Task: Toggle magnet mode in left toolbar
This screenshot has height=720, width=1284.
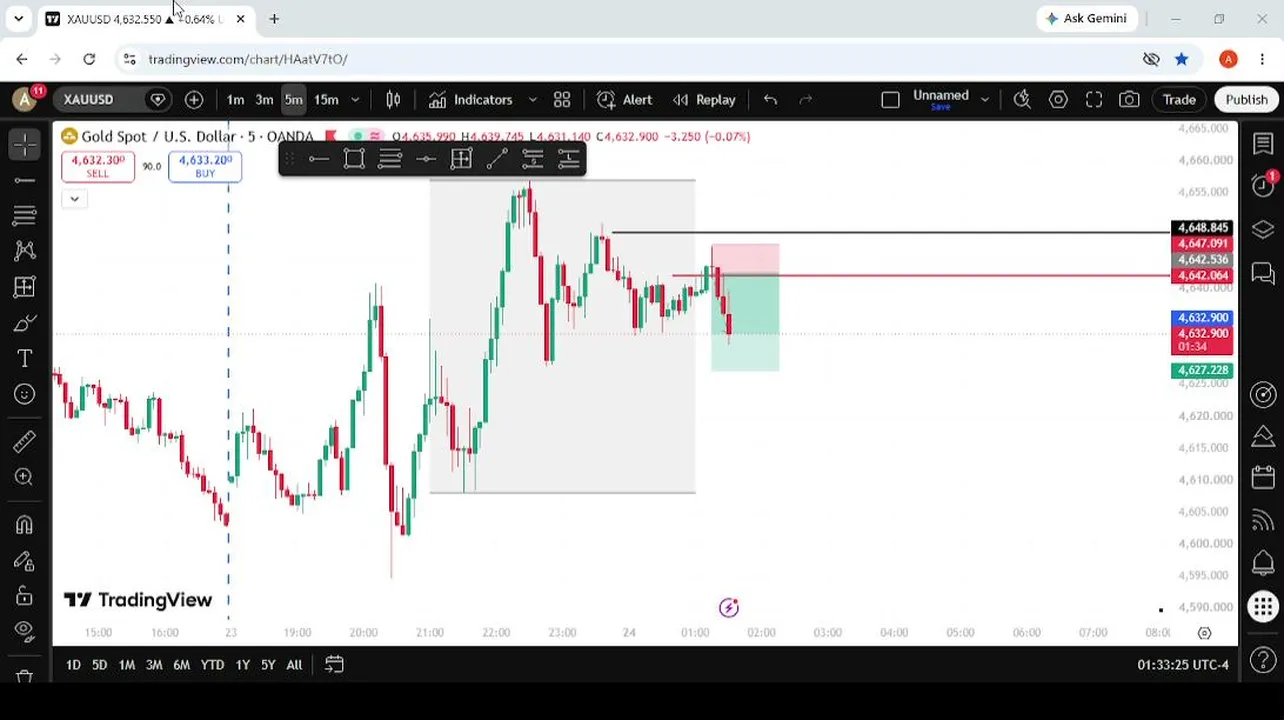Action: tap(25, 524)
